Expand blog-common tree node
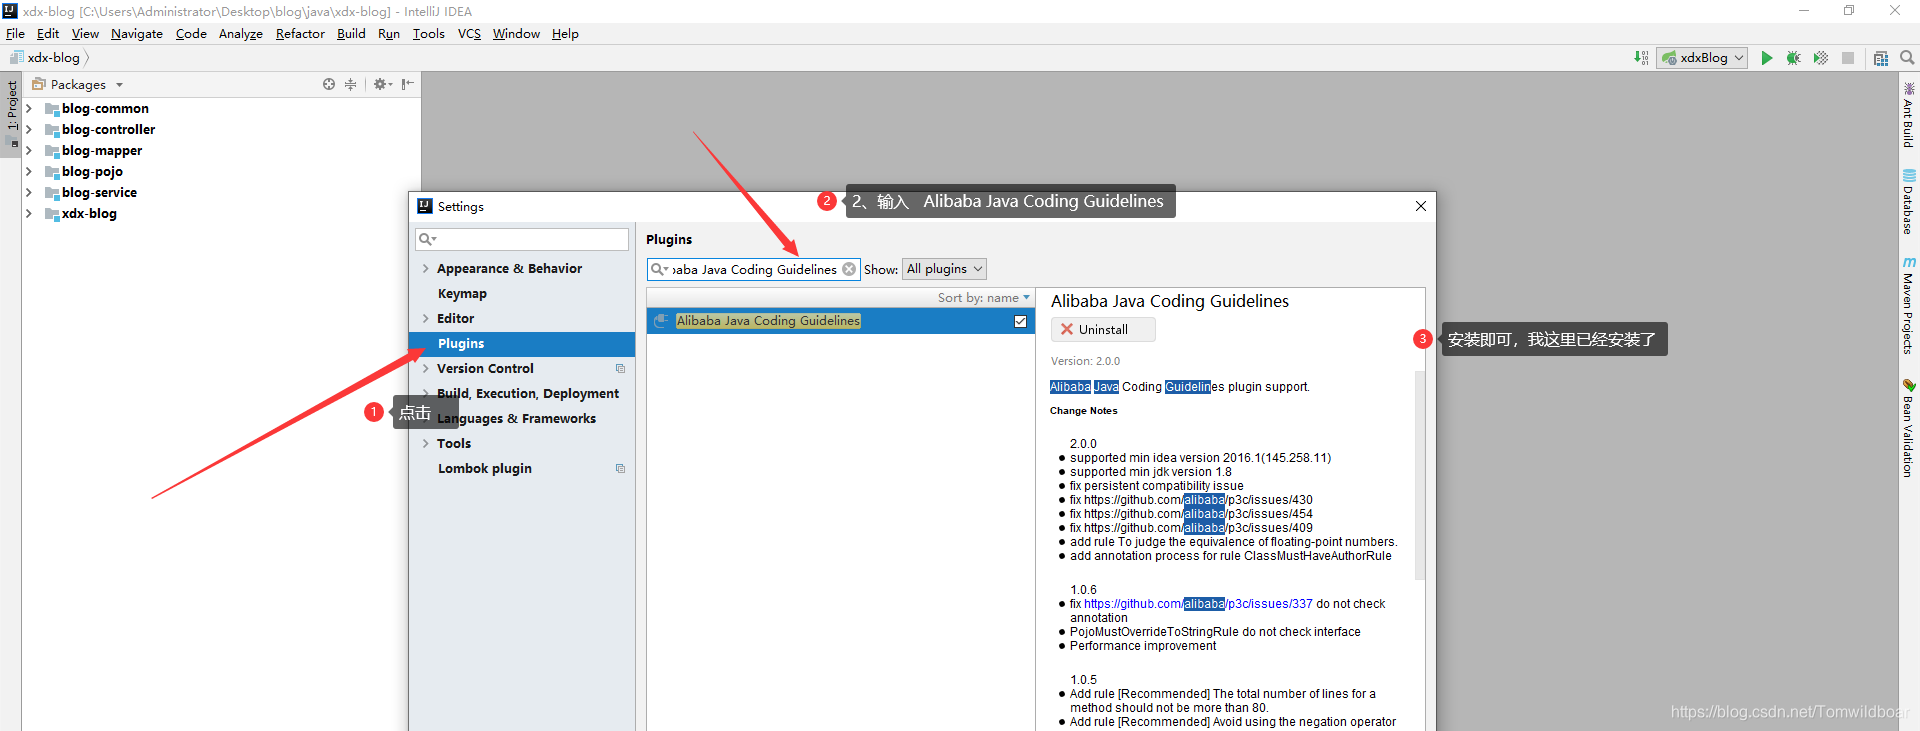The width and height of the screenshot is (1920, 731). pos(29,109)
